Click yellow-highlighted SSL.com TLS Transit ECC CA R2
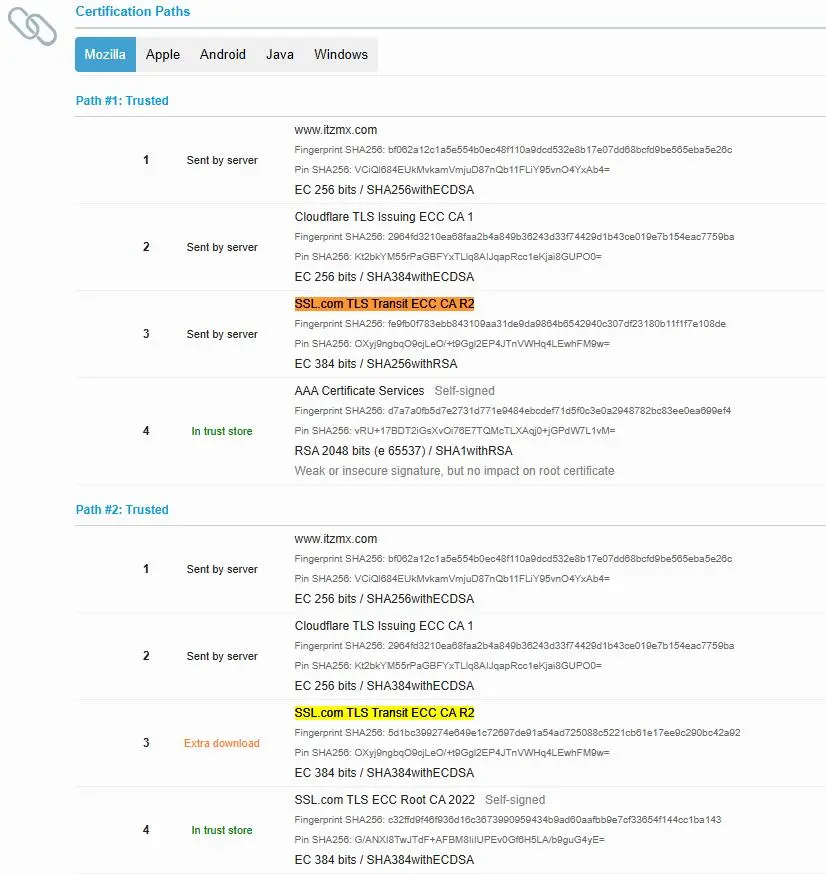The width and height of the screenshot is (826, 874). point(385,713)
